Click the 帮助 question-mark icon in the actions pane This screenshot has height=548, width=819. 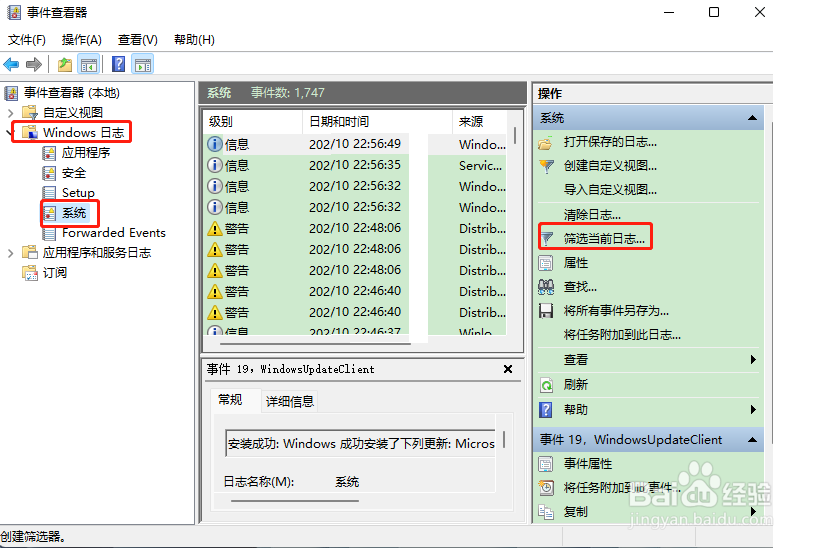(546, 410)
